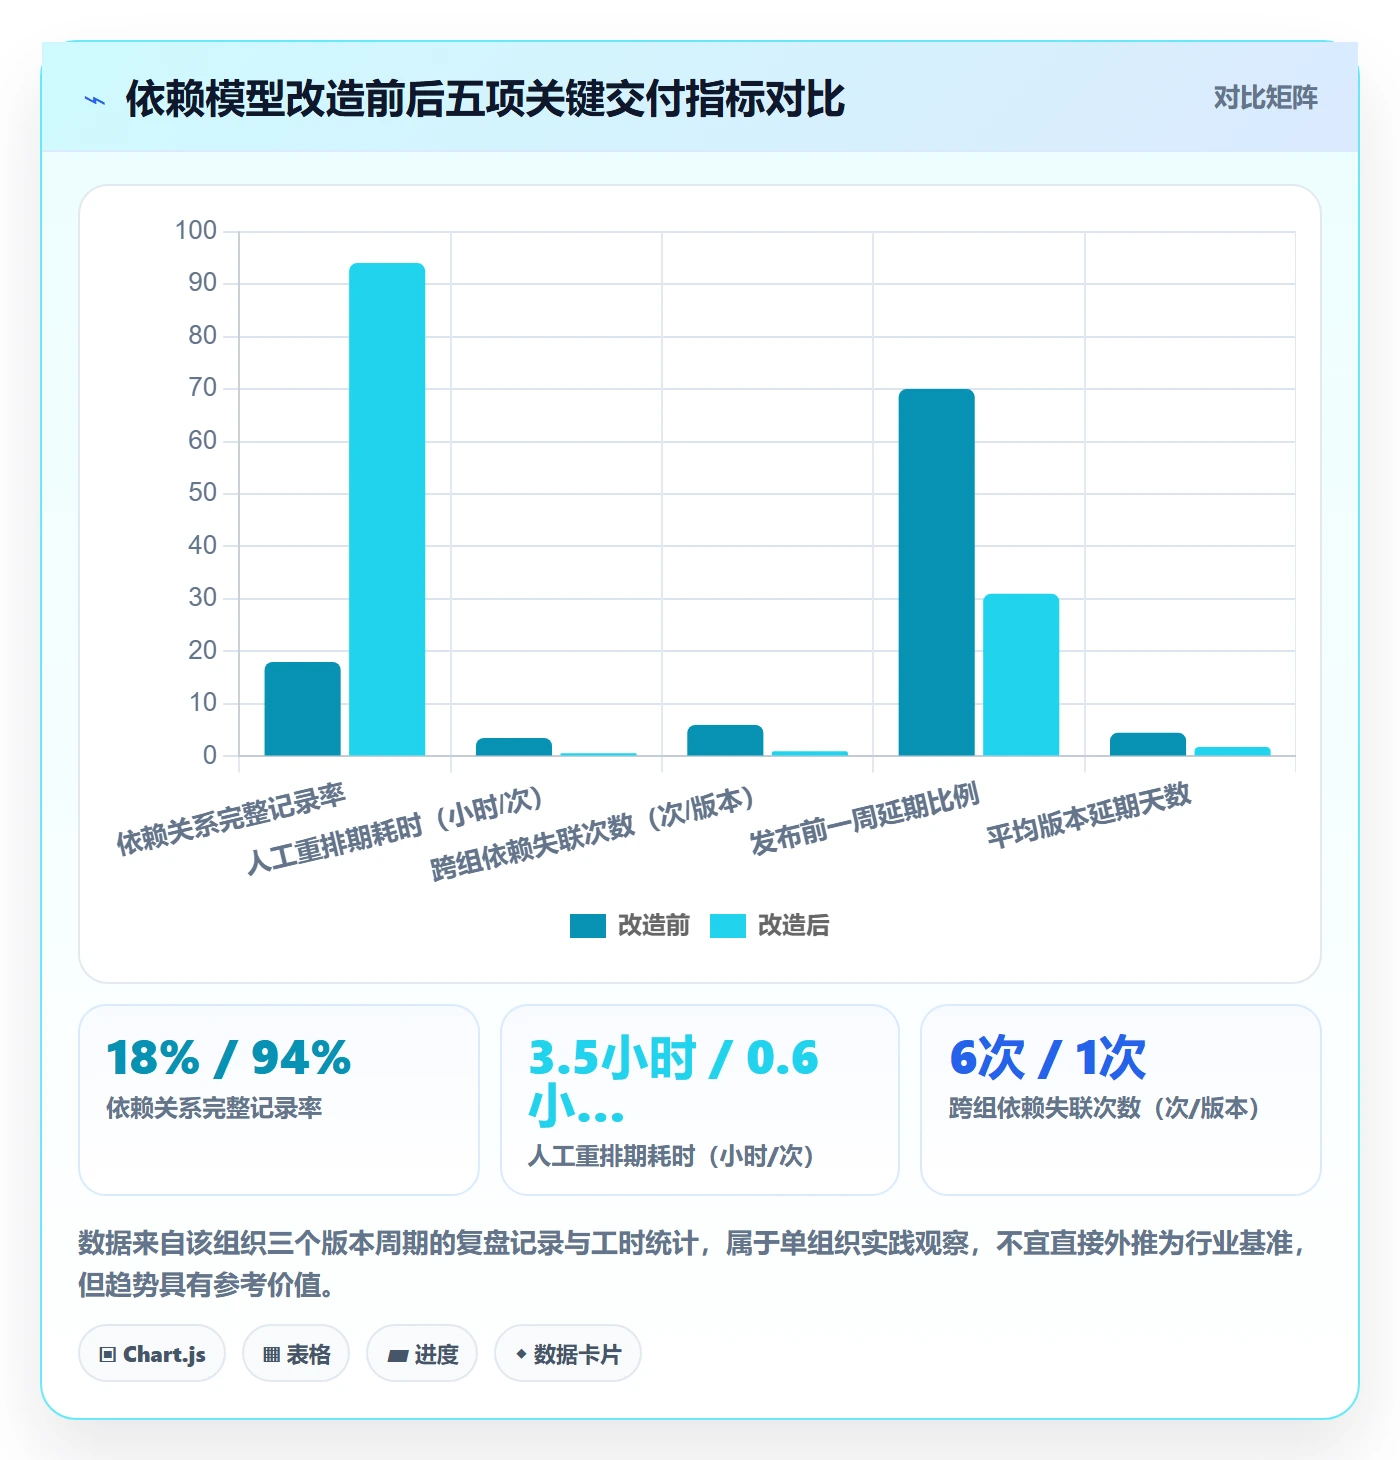Click 改造前 bar for 平均版本延期天数
Image resolution: width=1400 pixels, height=1460 pixels.
[x=1148, y=744]
